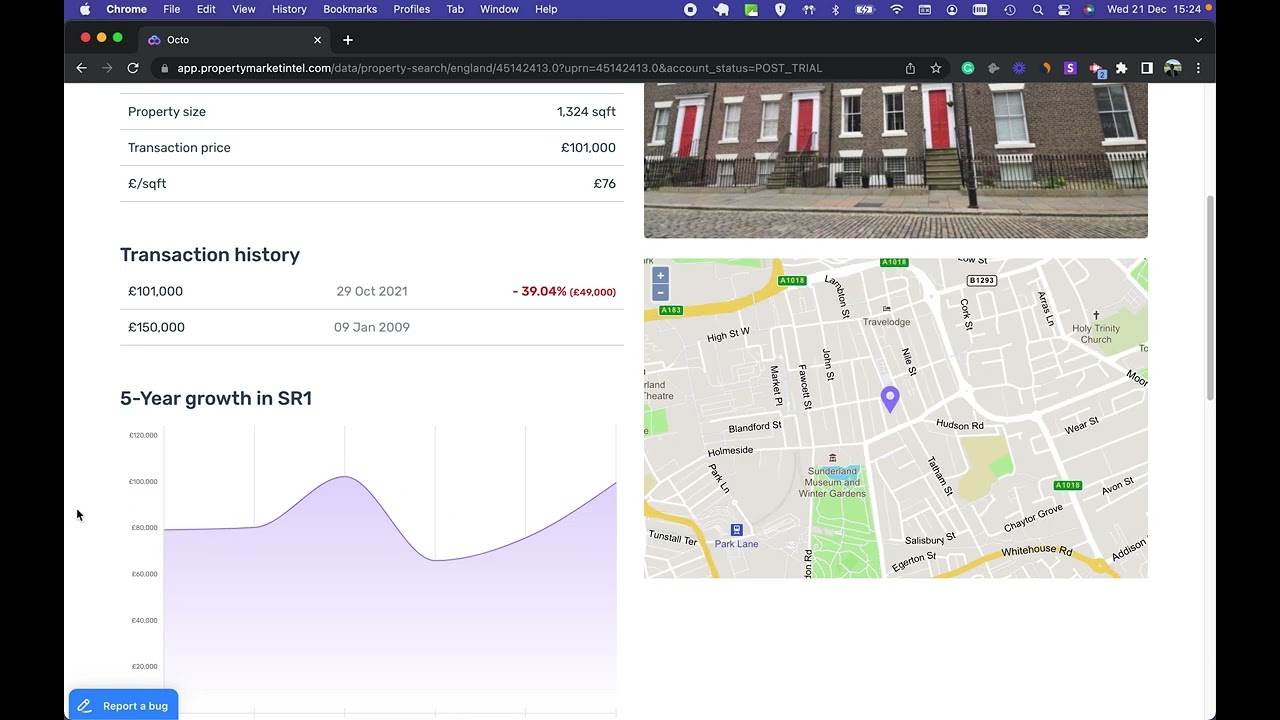Click the Holy Trinity Church cross icon

(1096, 315)
